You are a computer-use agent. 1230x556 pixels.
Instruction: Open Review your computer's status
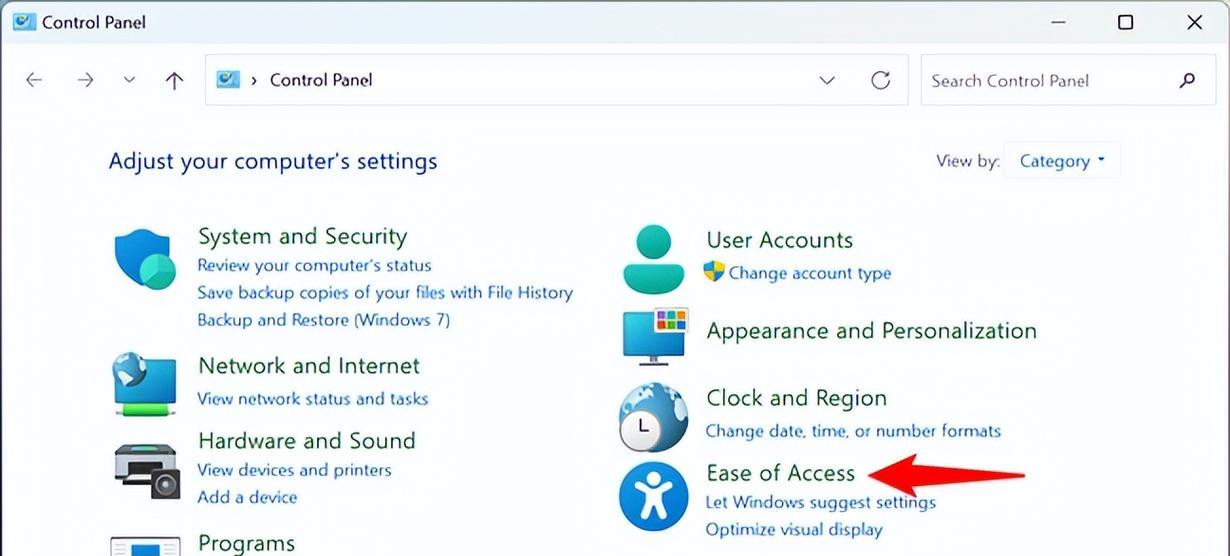(314, 265)
